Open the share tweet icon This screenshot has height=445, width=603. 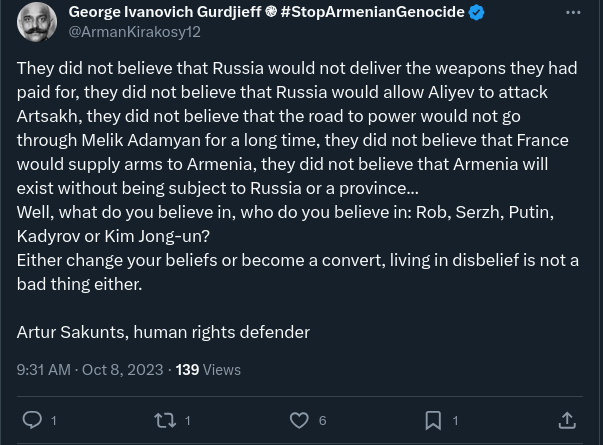click(567, 421)
